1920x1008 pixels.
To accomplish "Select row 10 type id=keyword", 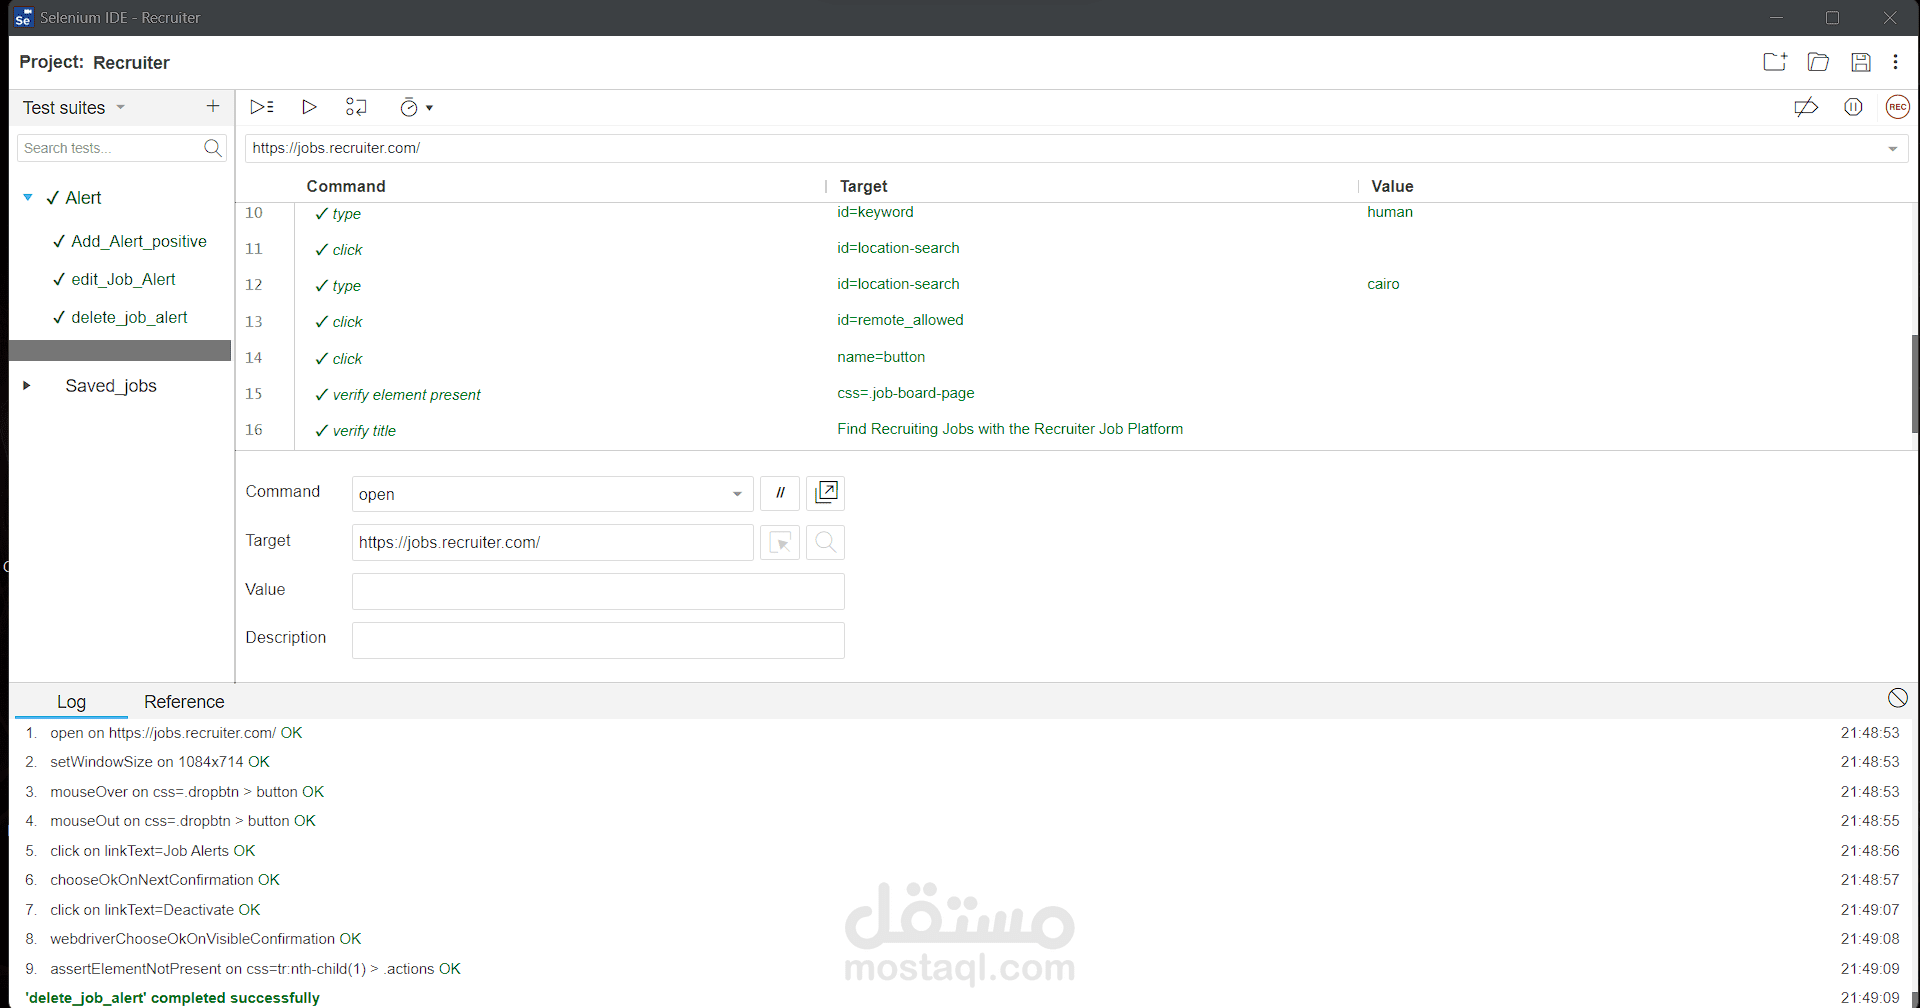I will pos(1072,213).
